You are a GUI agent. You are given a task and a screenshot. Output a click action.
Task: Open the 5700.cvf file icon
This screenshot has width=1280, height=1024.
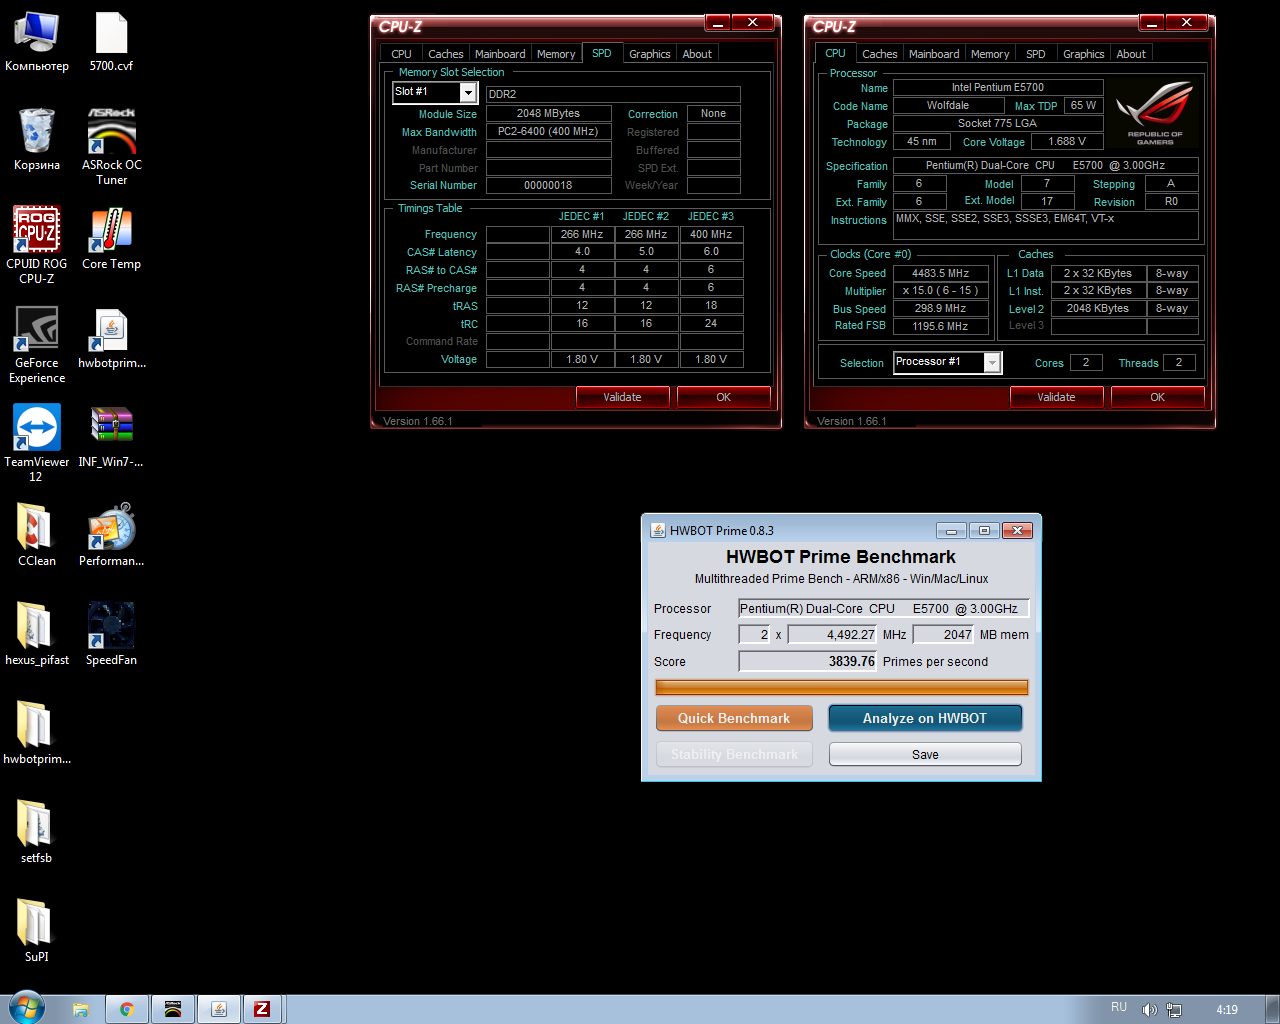[x=111, y=42]
